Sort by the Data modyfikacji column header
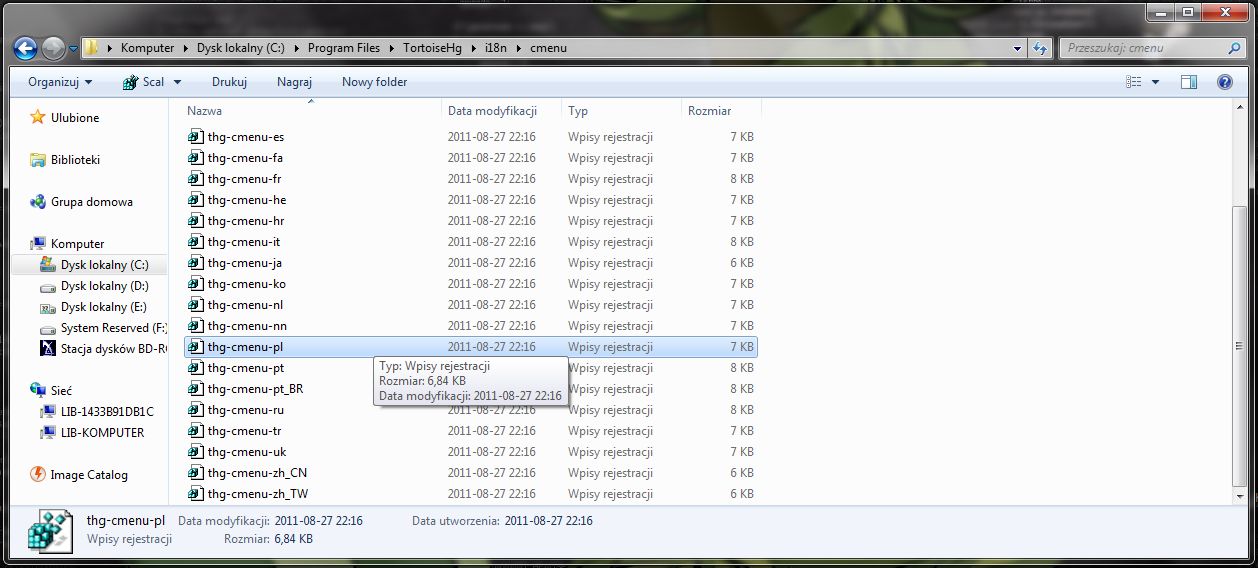The image size is (1258, 568). coord(501,111)
